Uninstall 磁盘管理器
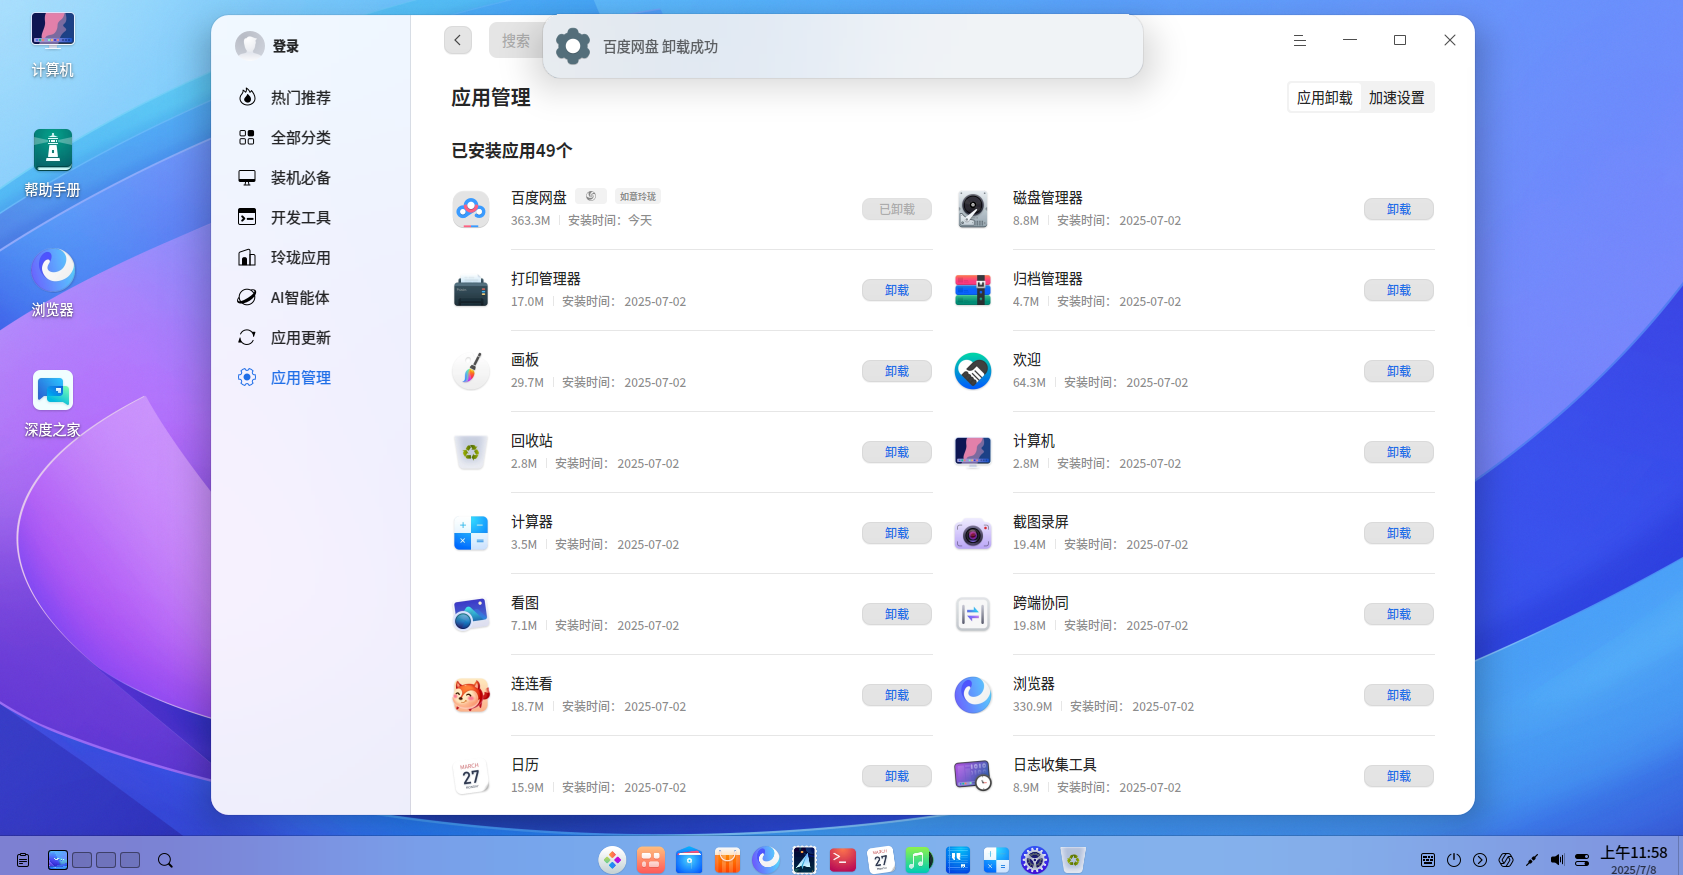 pyautogui.click(x=1399, y=209)
